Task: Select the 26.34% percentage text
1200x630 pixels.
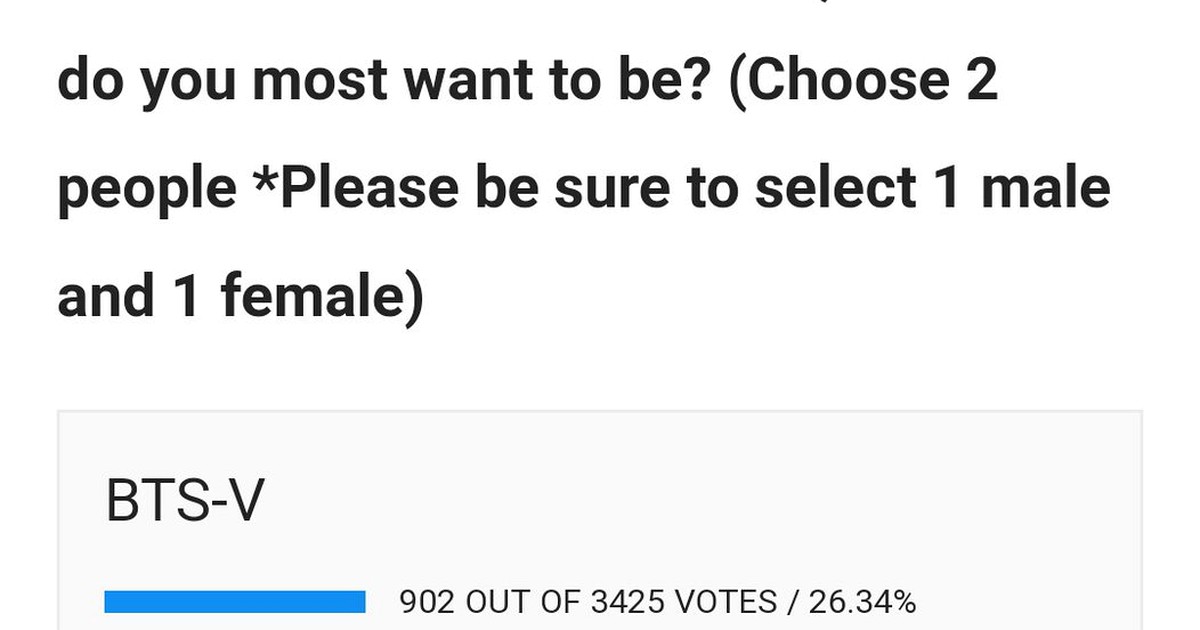Action: point(862,602)
